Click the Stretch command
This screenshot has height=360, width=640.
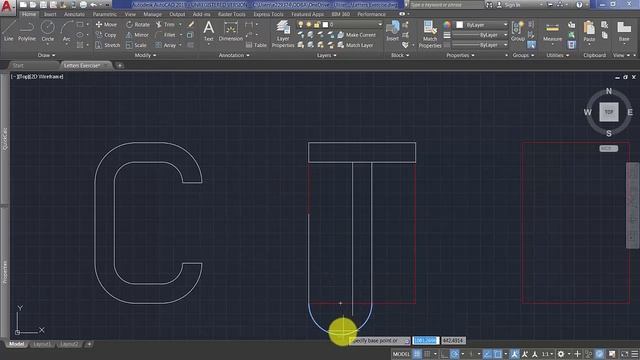(x=108, y=45)
